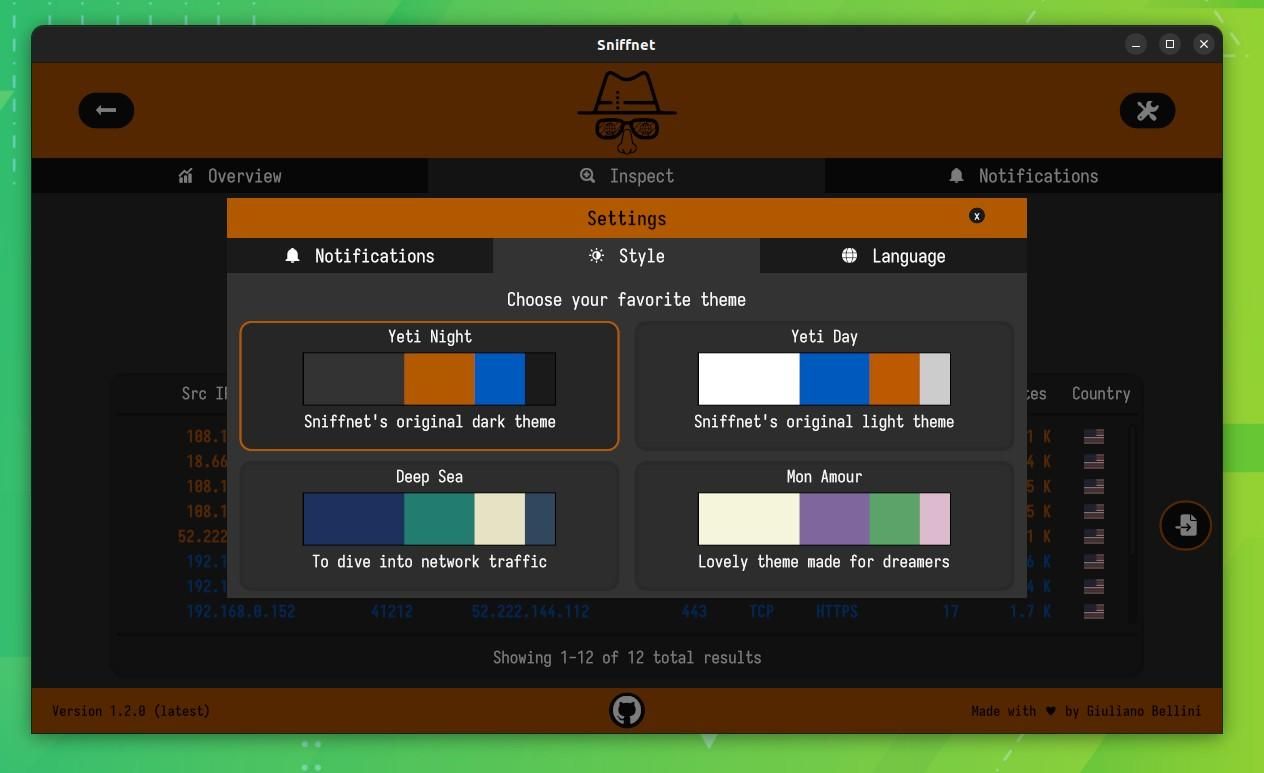
Task: Select the Deep Sea theme
Action: point(429,525)
